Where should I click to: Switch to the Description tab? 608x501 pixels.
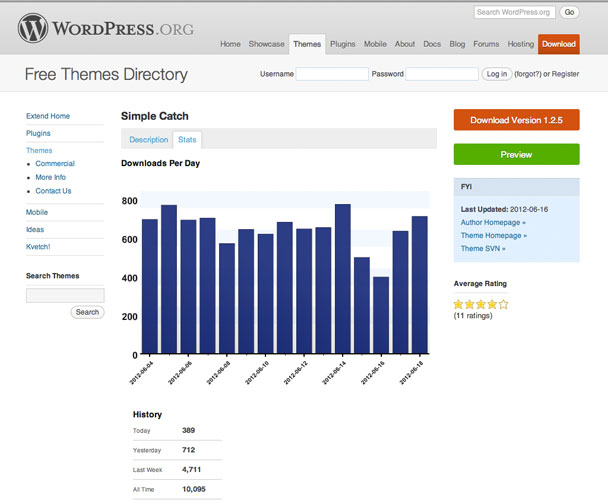(149, 140)
